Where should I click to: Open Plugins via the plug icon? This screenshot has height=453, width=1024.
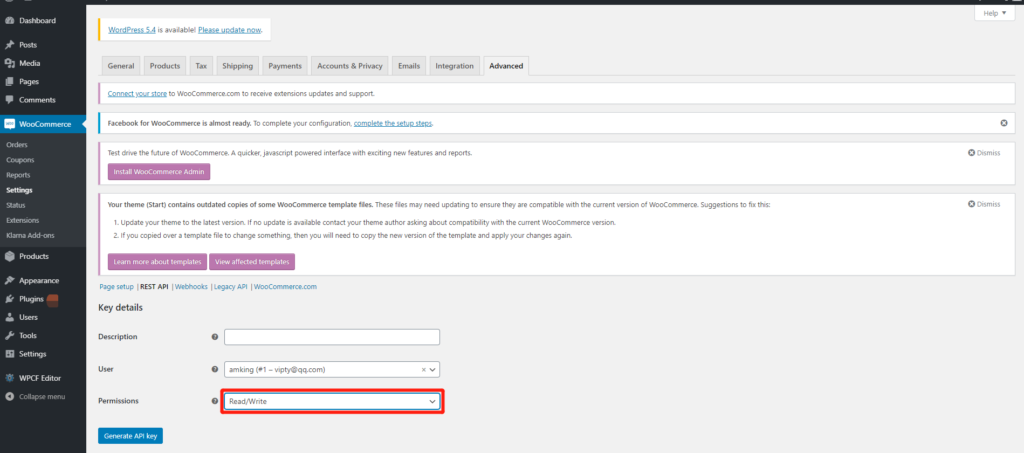point(9,299)
